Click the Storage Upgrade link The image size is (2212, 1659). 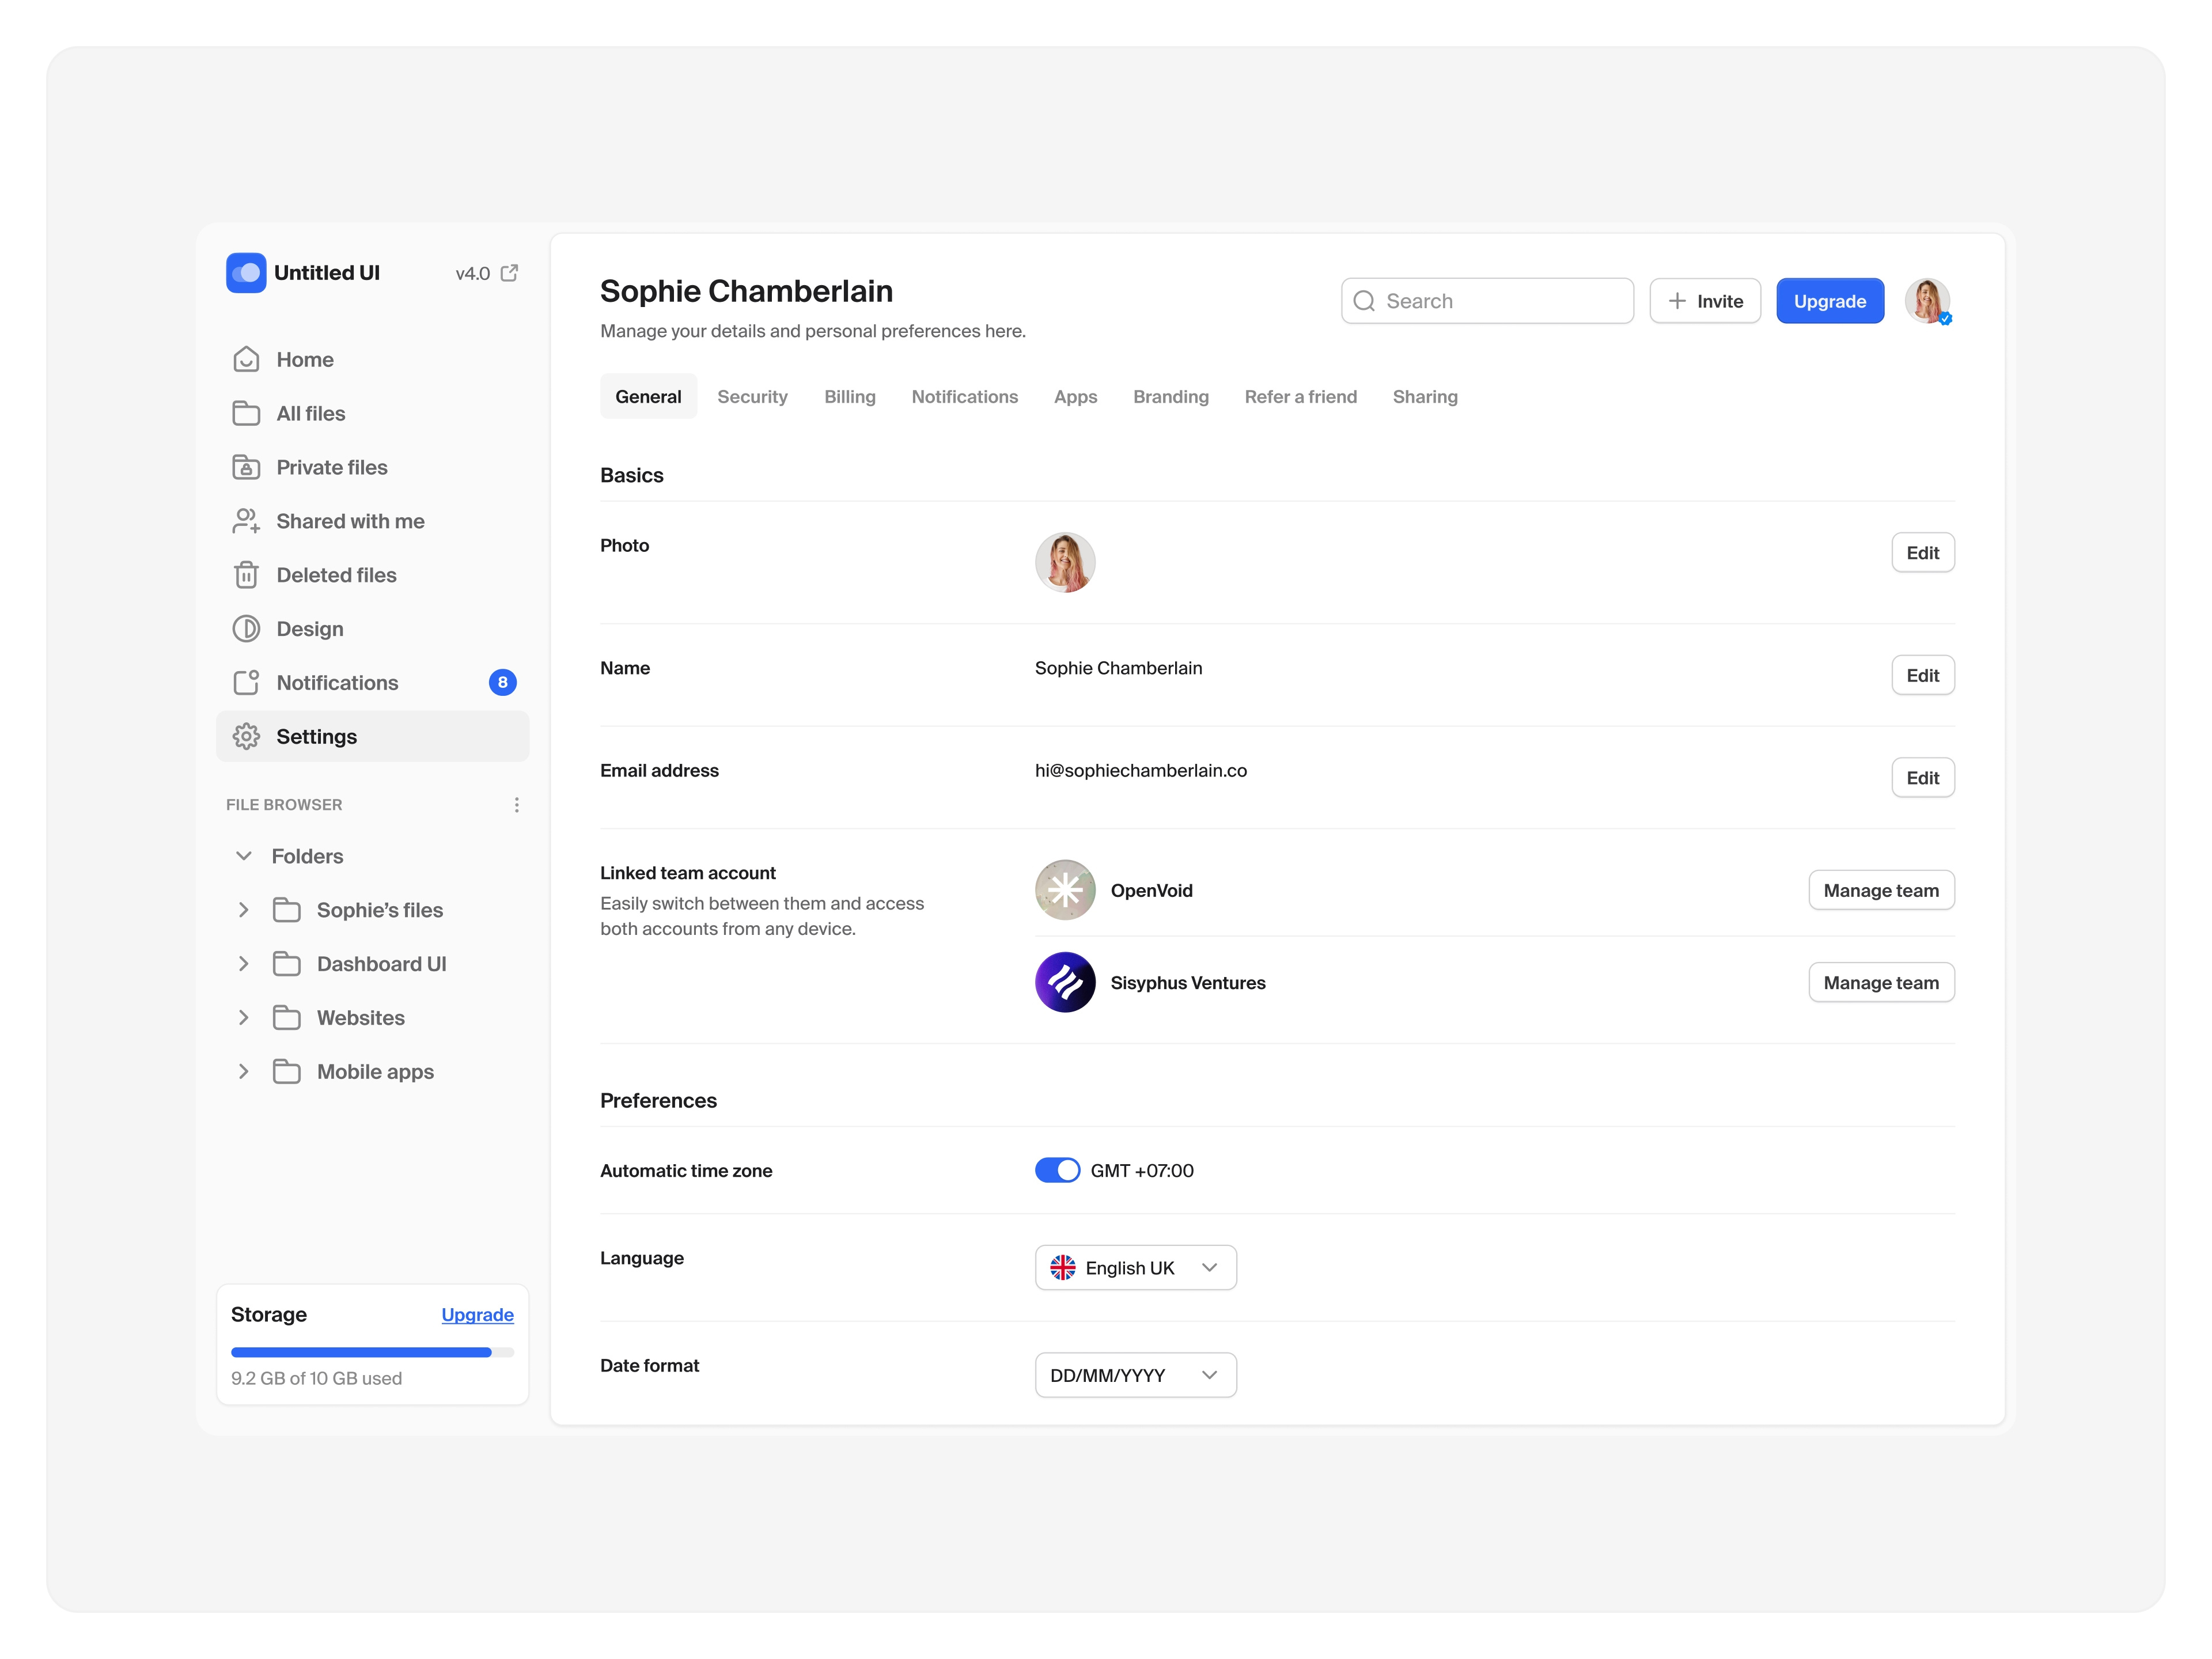point(477,1315)
